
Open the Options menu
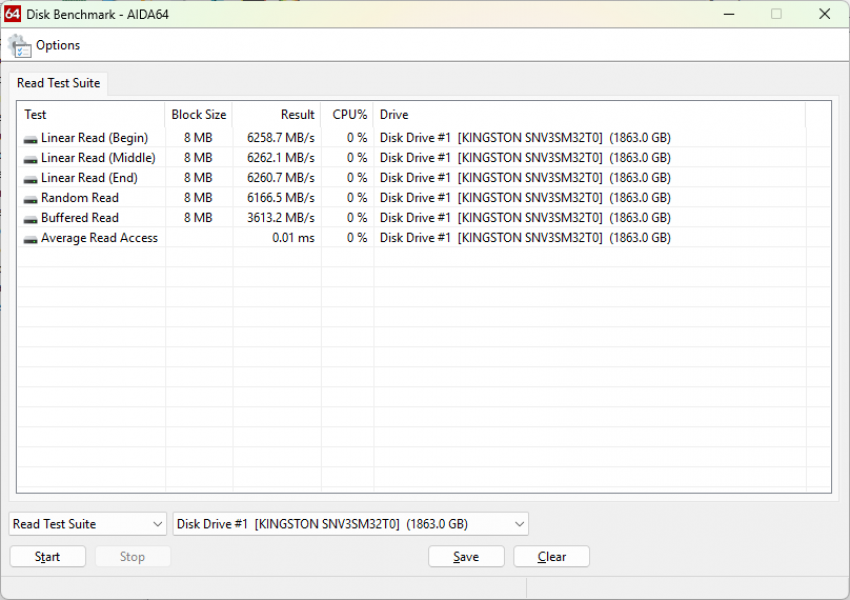pyautogui.click(x=58, y=46)
